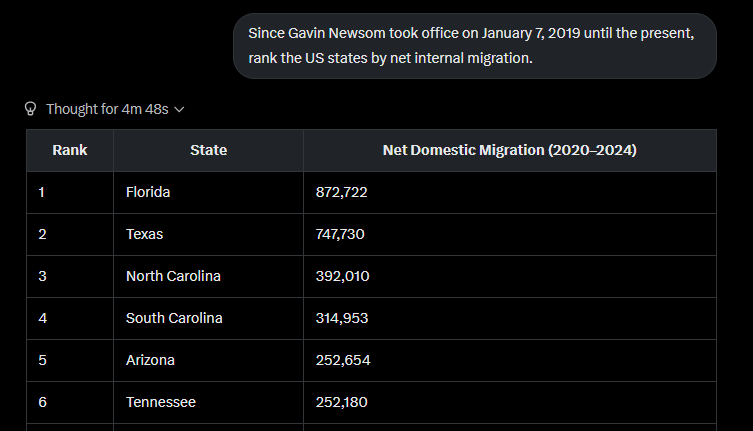Select the 'Net Domestic Migration (2020–2024)' header
This screenshot has height=431, width=753.
tap(510, 150)
